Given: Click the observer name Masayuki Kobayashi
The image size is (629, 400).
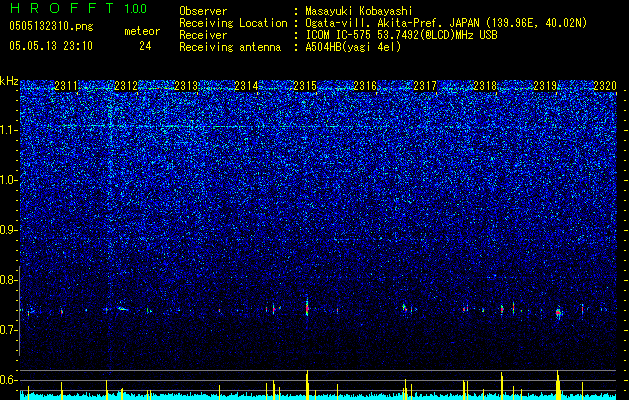Looking at the screenshot, I should [x=359, y=12].
